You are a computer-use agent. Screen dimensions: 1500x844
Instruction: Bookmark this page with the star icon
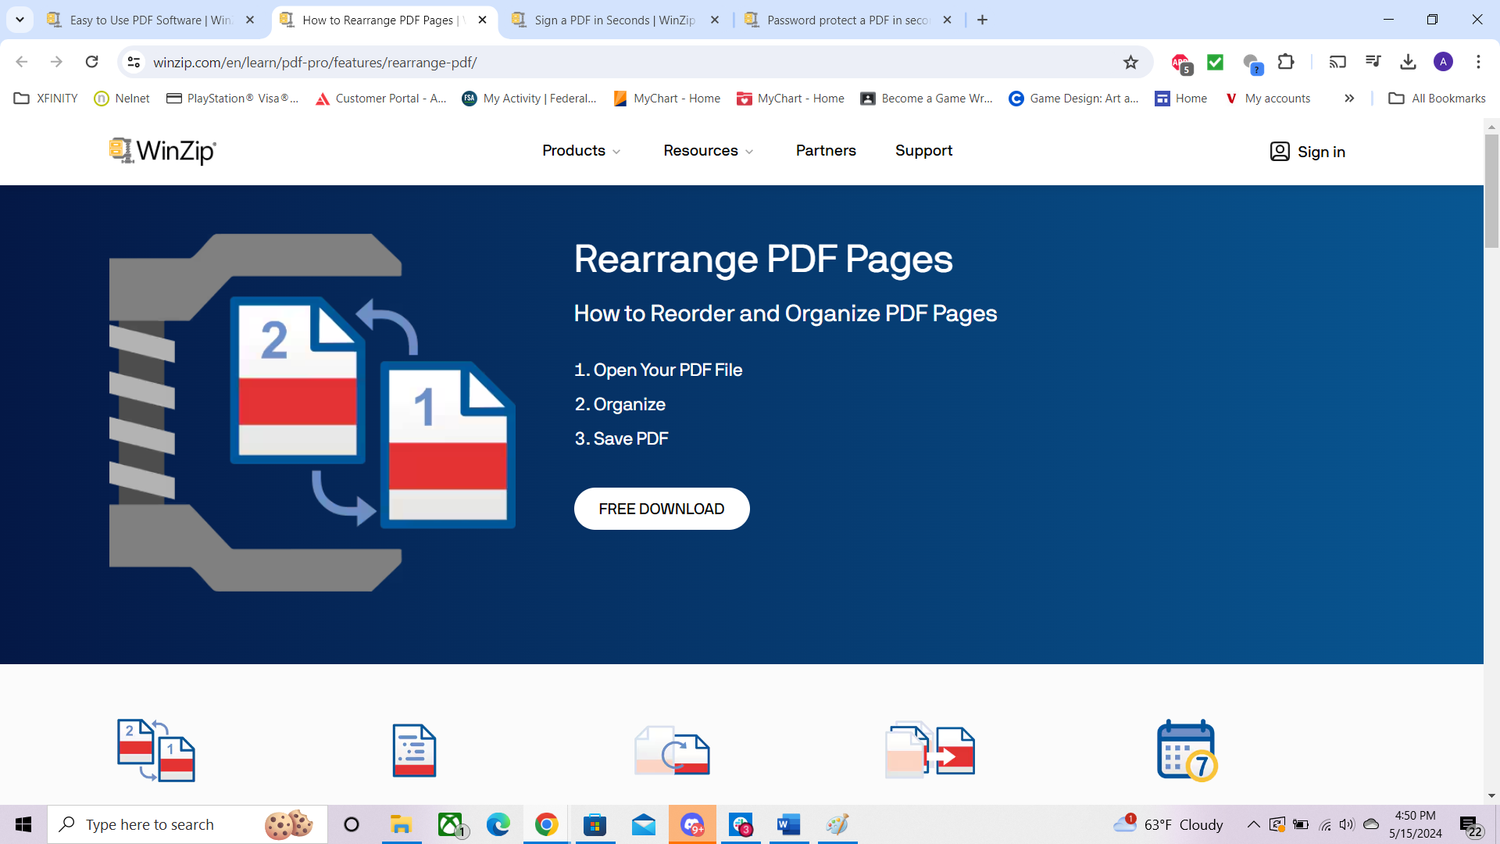pos(1130,62)
